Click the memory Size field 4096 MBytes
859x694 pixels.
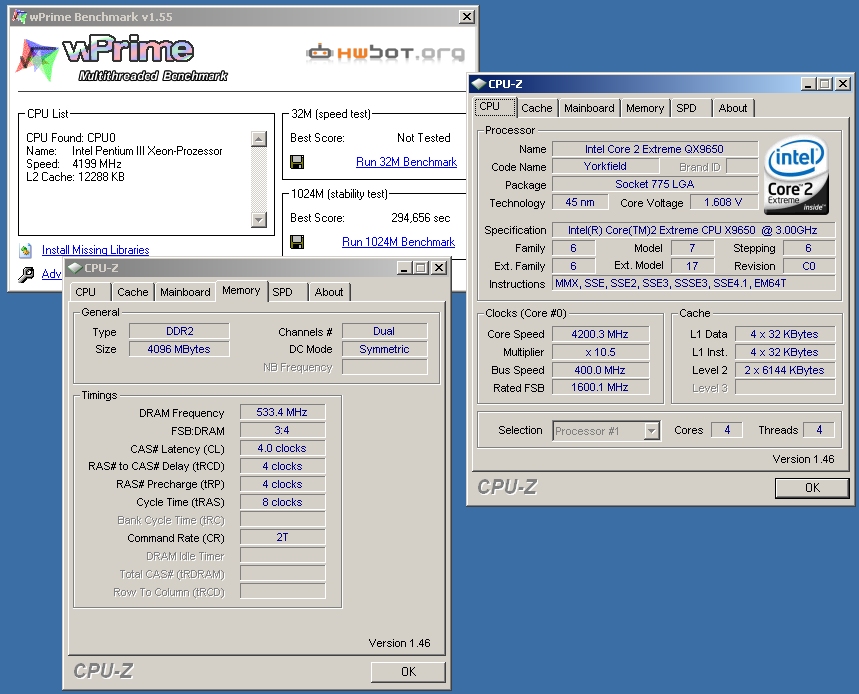pos(179,349)
